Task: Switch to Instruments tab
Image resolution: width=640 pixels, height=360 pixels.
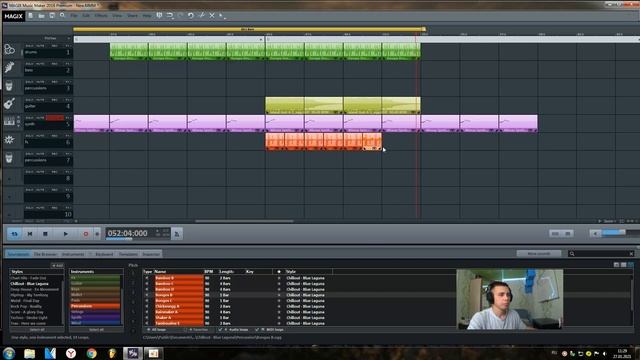Action: pos(73,254)
